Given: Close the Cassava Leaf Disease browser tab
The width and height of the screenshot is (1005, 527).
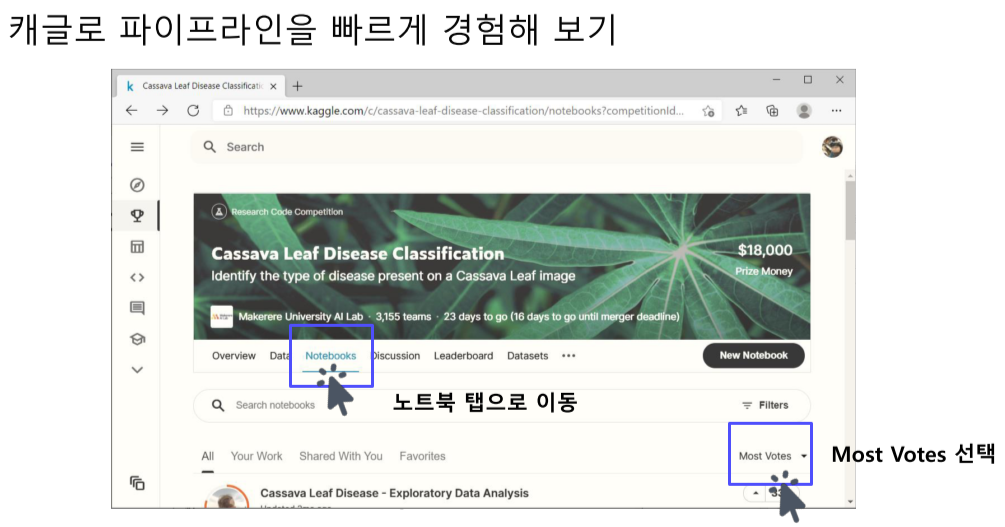Looking at the screenshot, I should (273, 86).
